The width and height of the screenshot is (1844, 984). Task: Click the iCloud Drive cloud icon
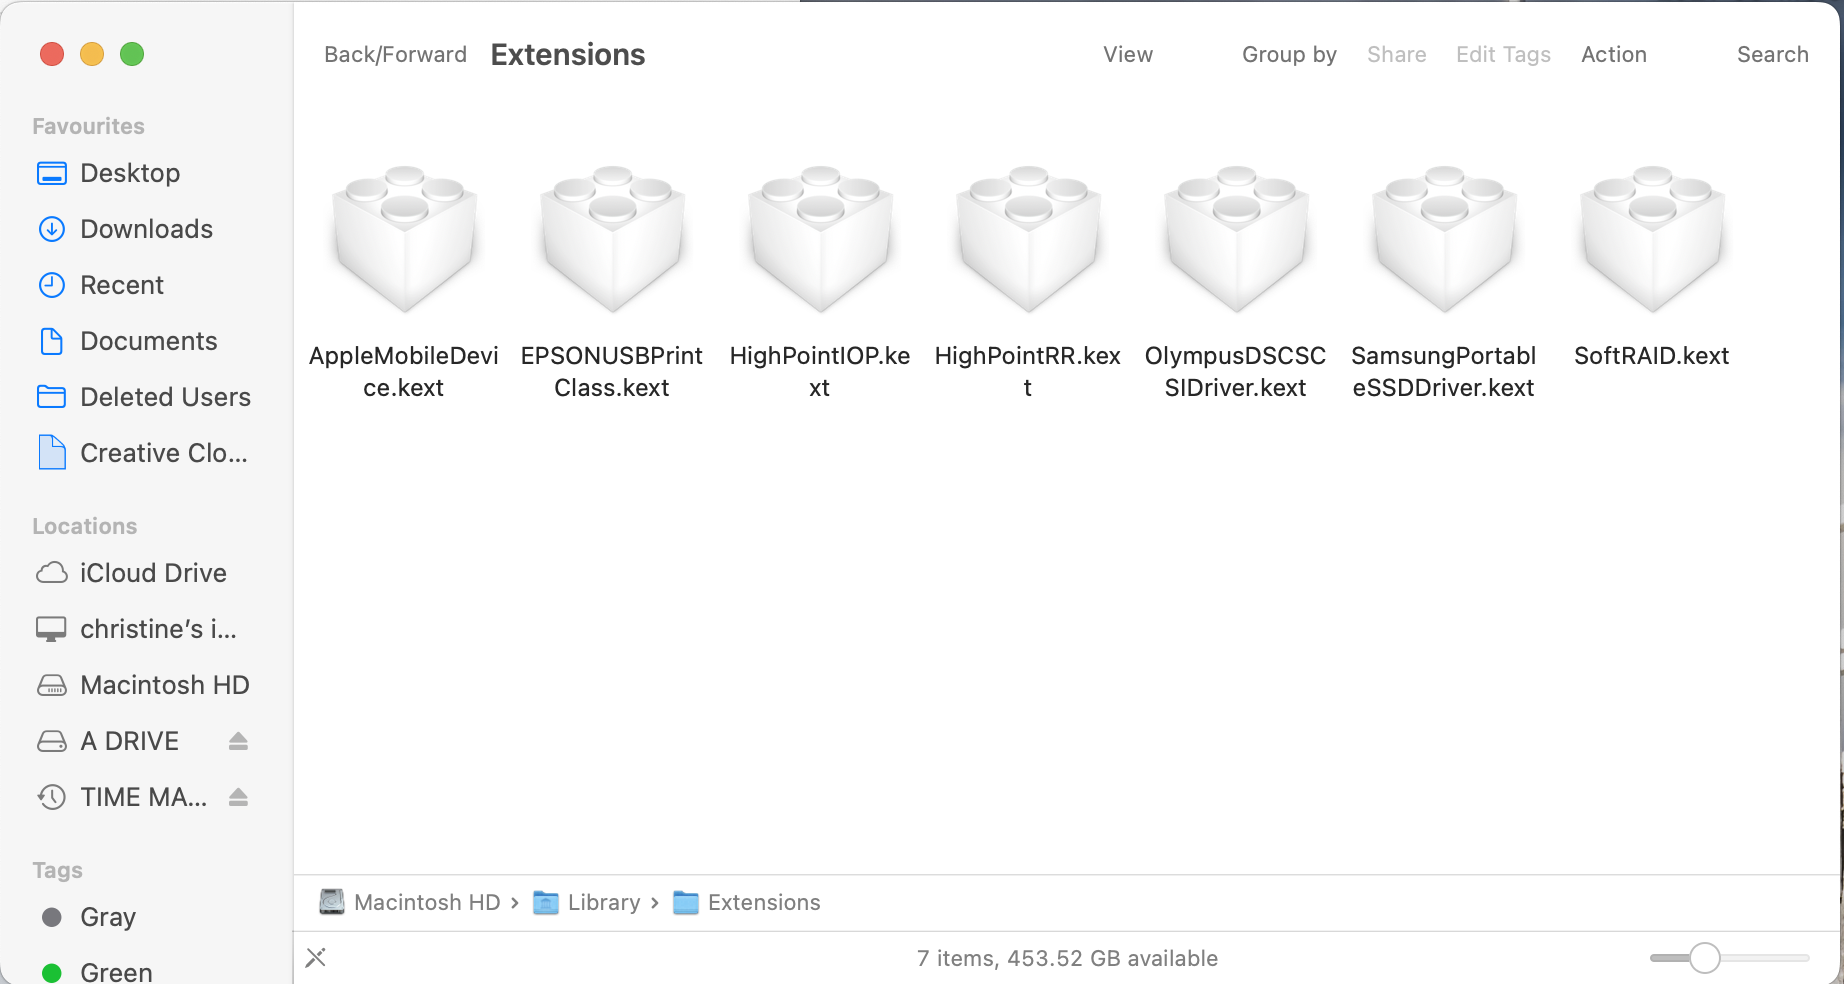52,573
